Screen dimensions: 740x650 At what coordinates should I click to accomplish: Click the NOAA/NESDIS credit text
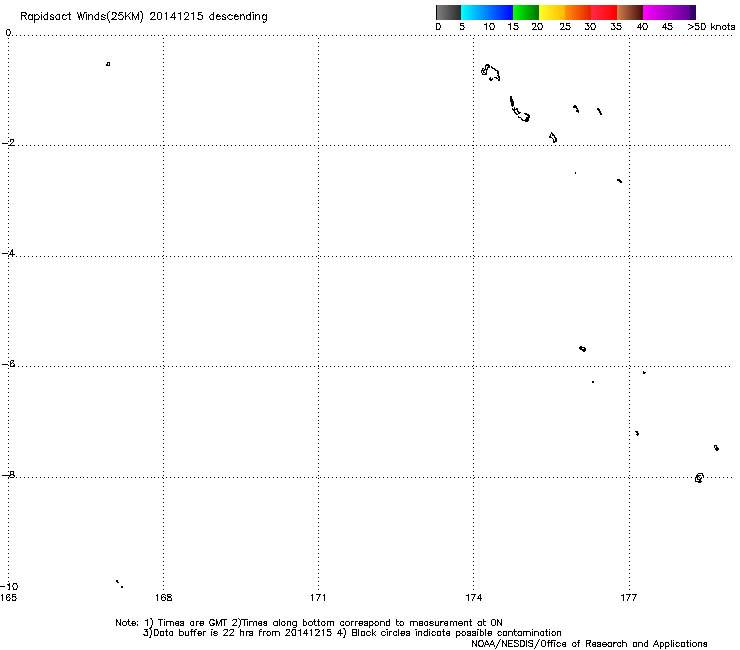click(589, 644)
